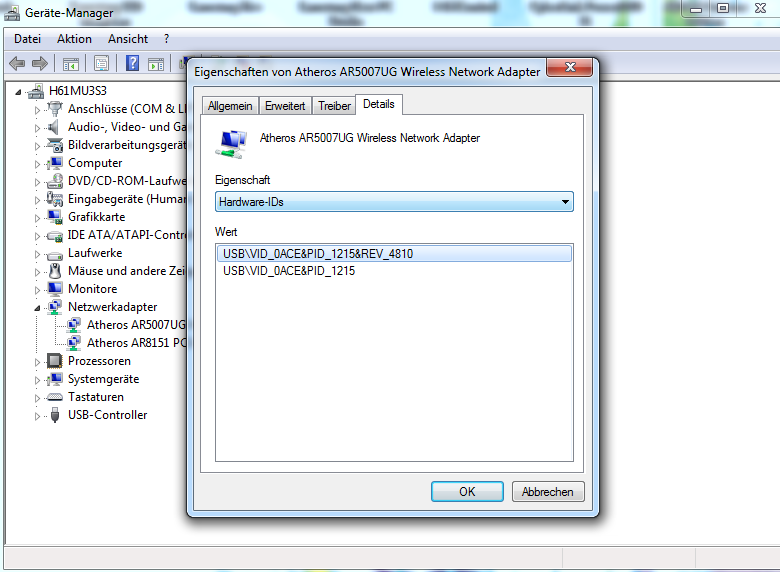Switch to the Allgemein tab
Screen dimensions: 780x572
(x=230, y=106)
